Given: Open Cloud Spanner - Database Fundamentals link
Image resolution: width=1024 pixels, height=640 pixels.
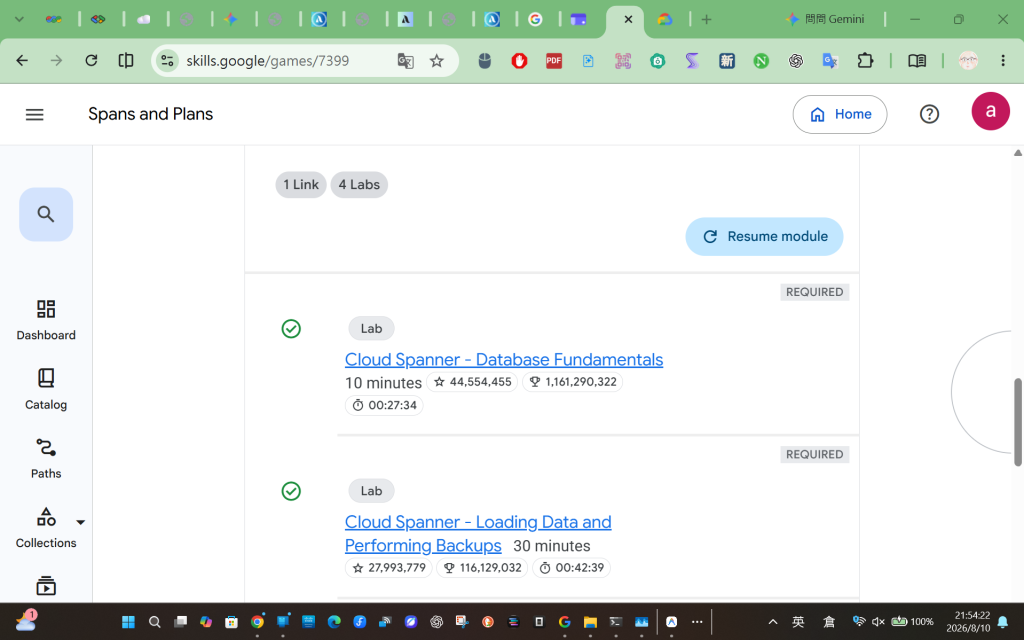Looking at the screenshot, I should pos(504,359).
